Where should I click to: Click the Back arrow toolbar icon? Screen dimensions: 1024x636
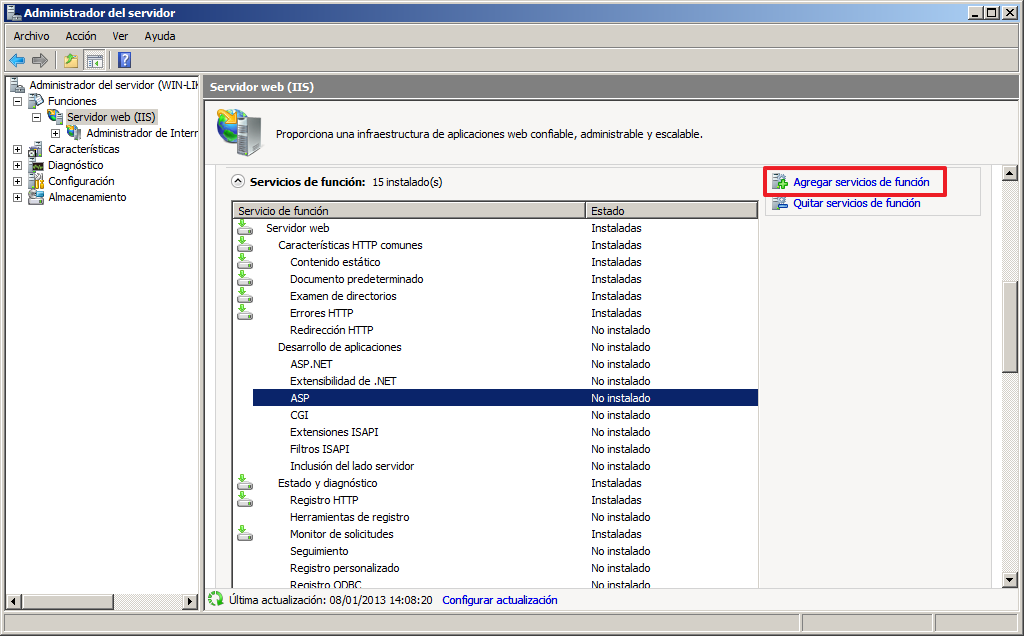pos(17,60)
